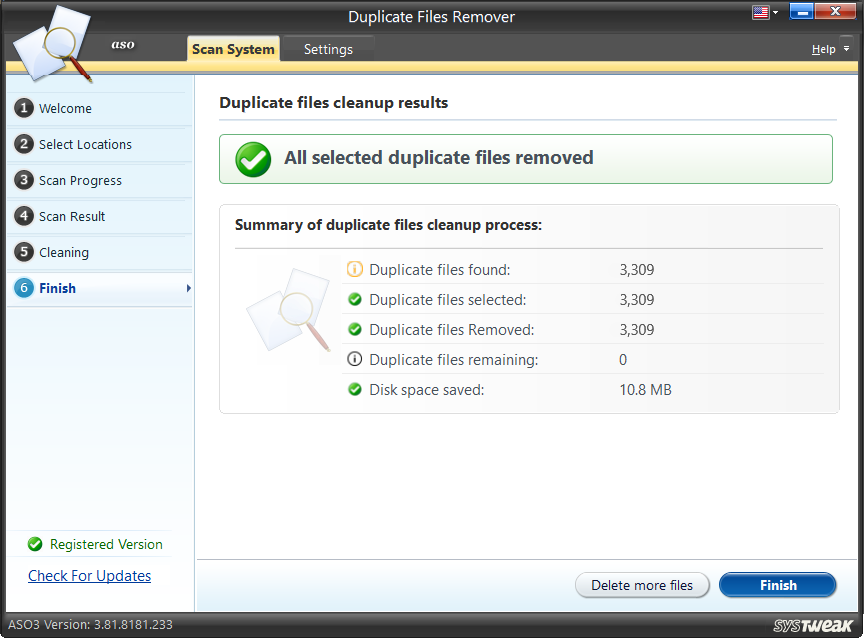Switch to the Settings tab
864x639 pixels.
point(327,48)
